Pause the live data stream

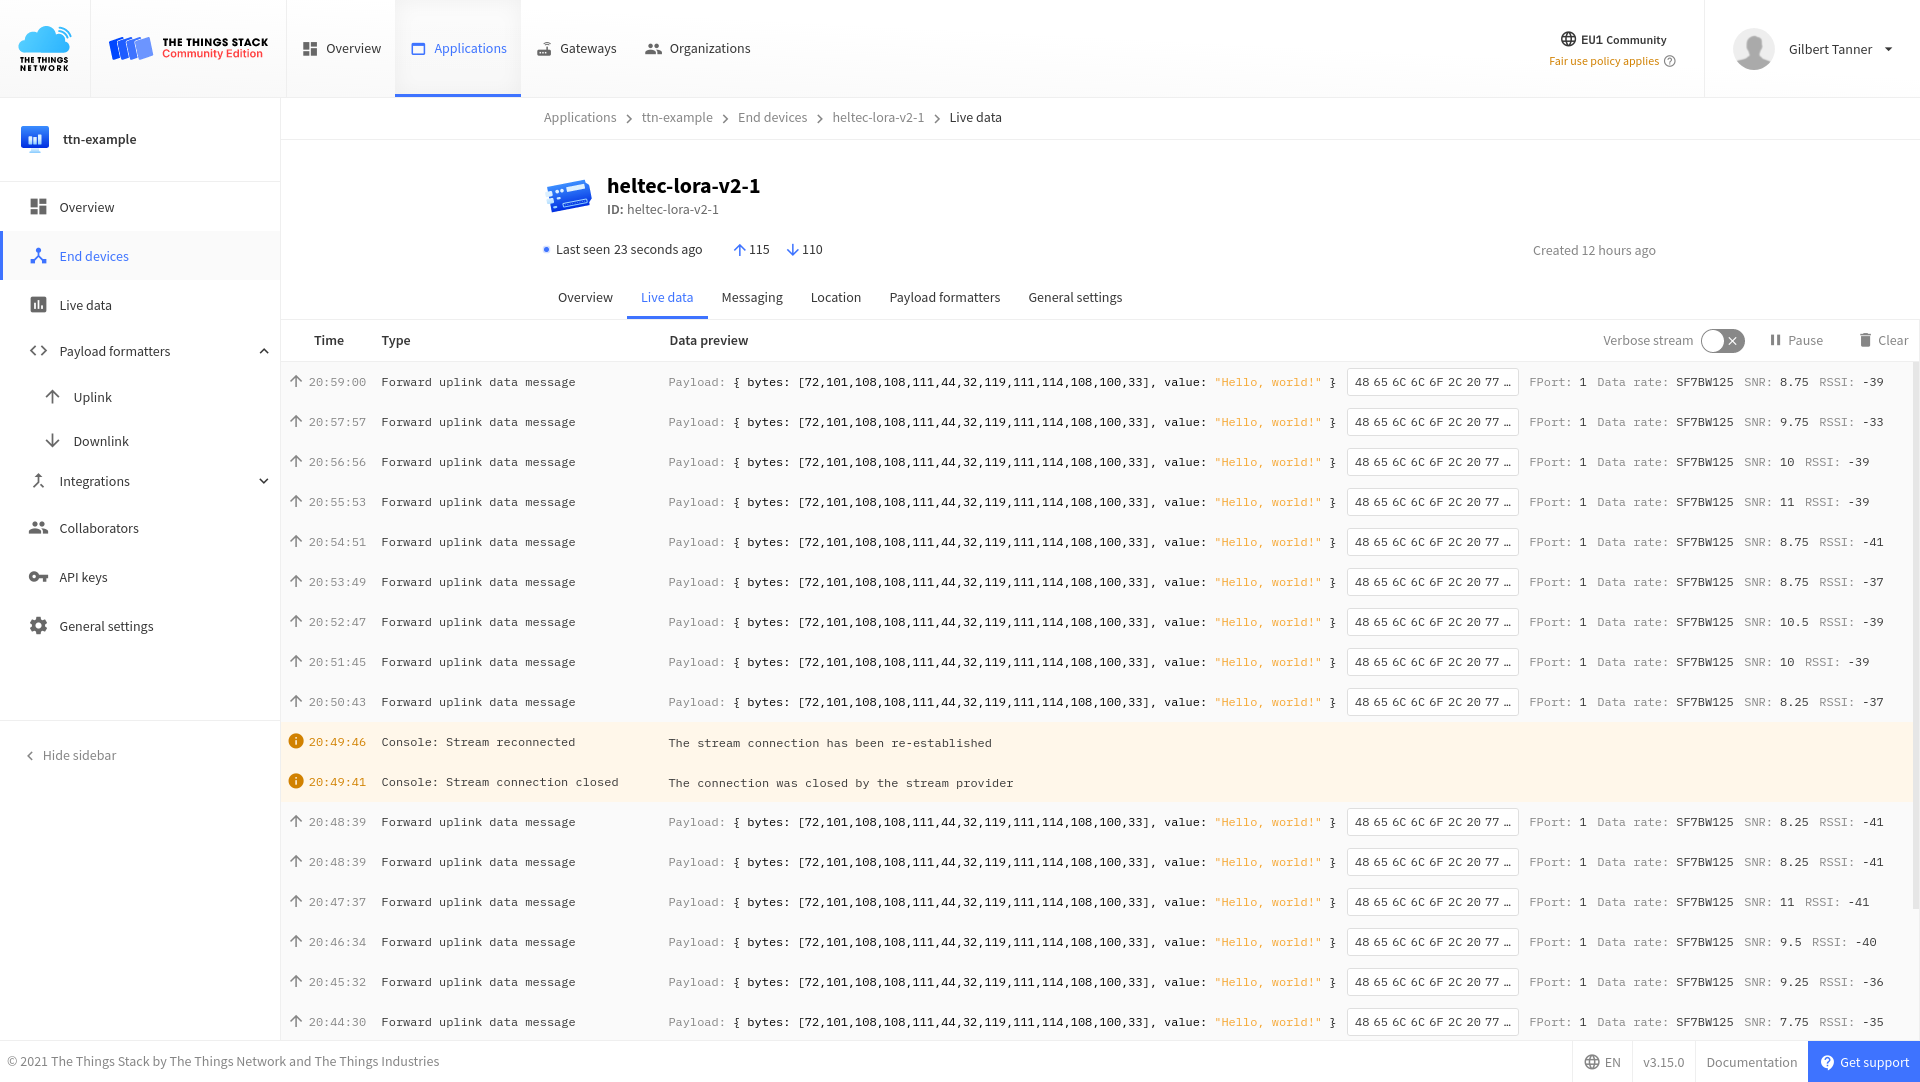pos(1796,340)
